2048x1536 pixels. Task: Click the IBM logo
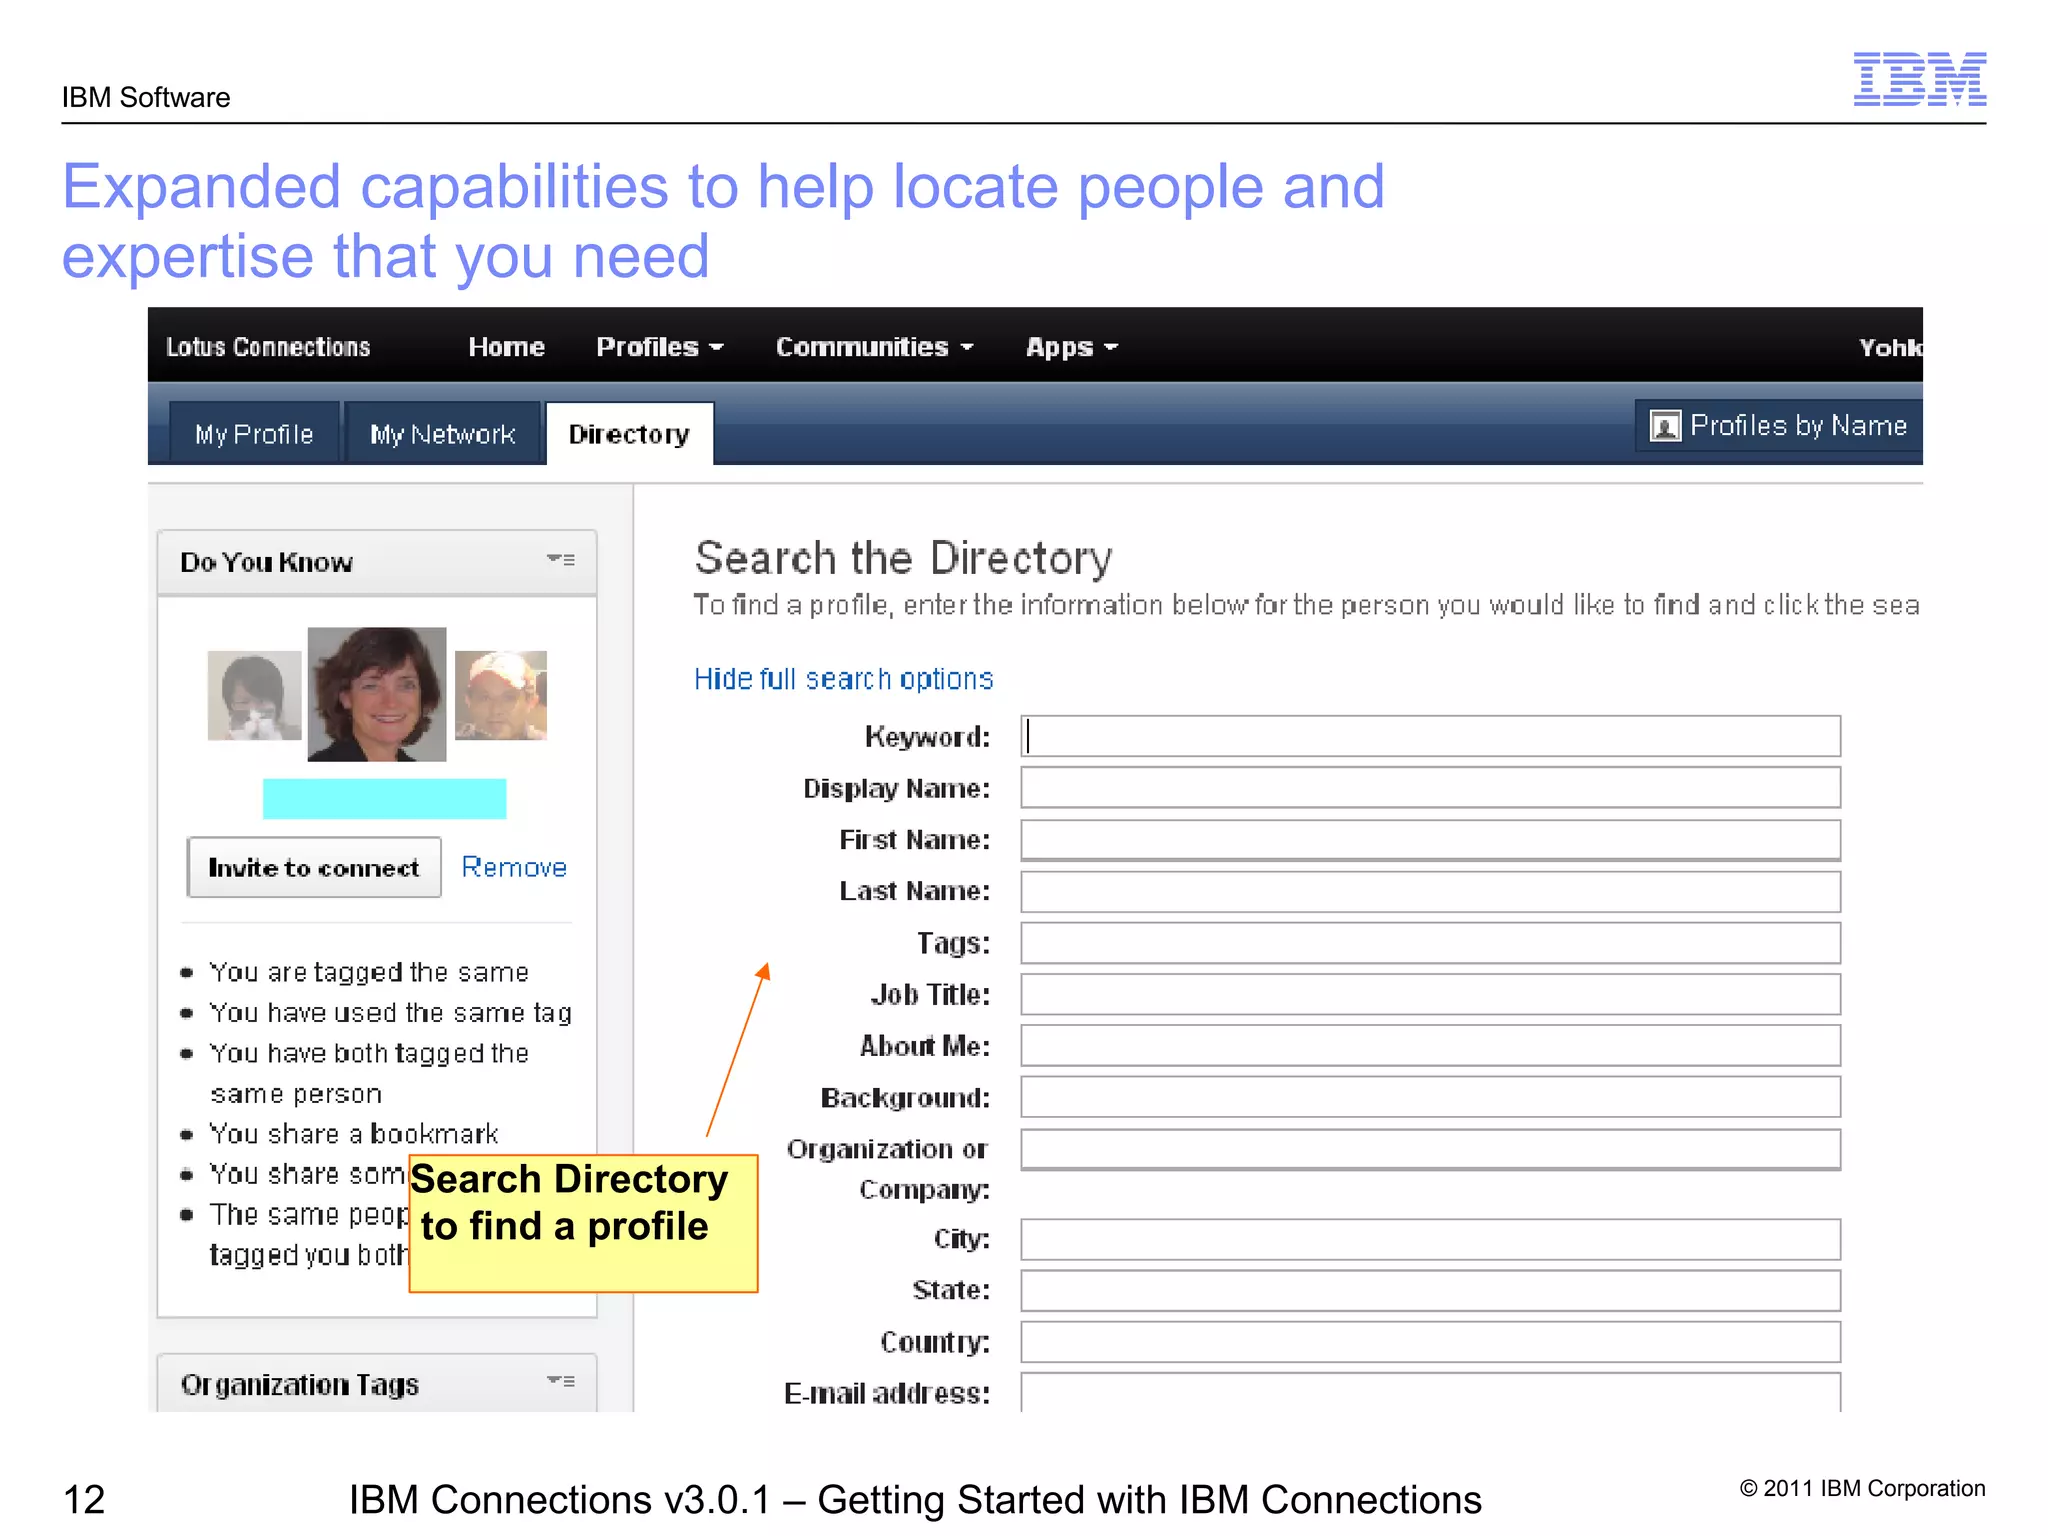(x=1920, y=79)
